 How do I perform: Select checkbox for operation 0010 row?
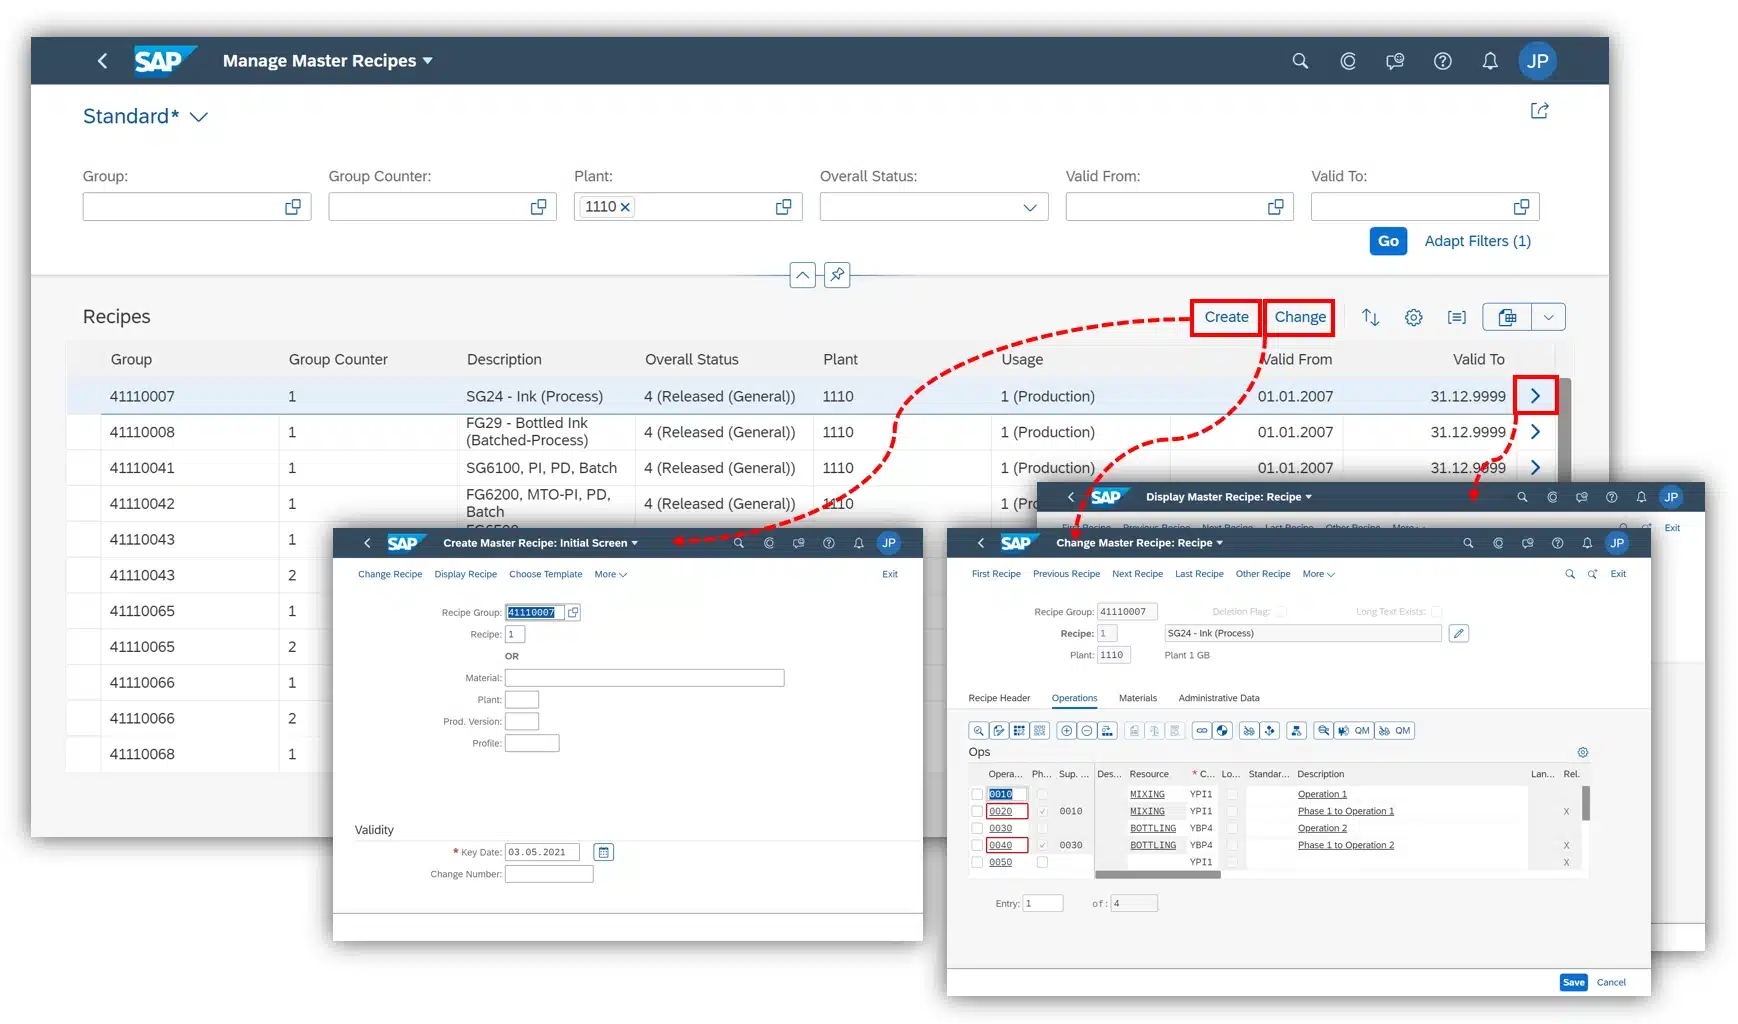[x=977, y=794]
